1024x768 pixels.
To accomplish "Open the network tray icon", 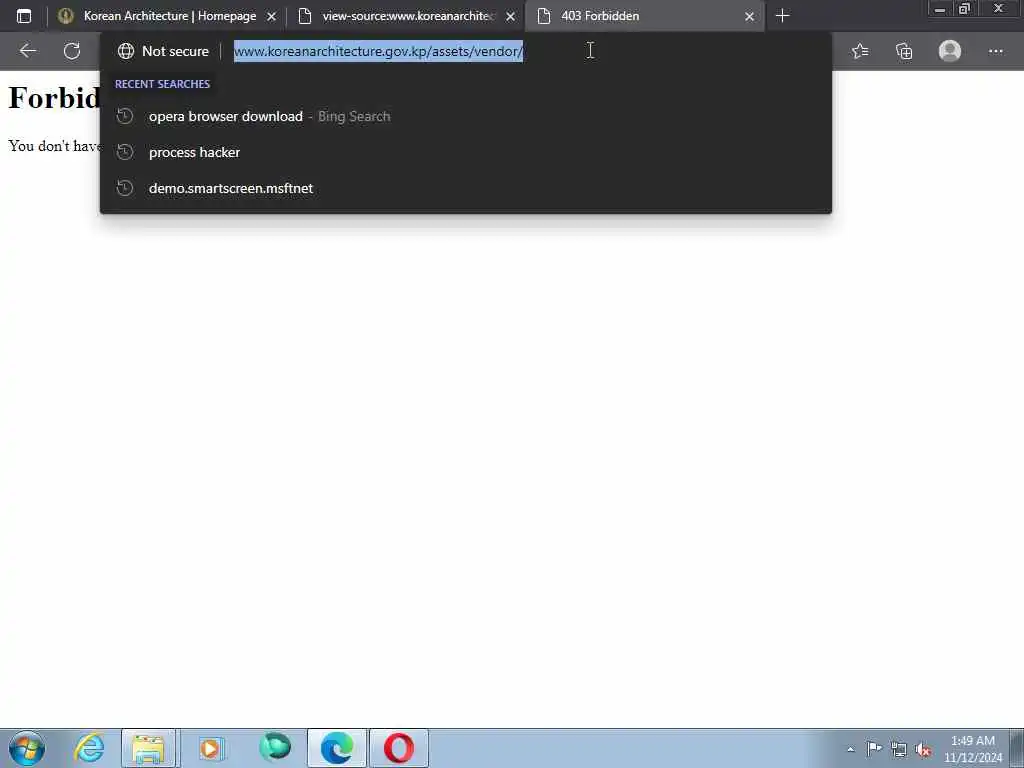I will pyautogui.click(x=899, y=749).
